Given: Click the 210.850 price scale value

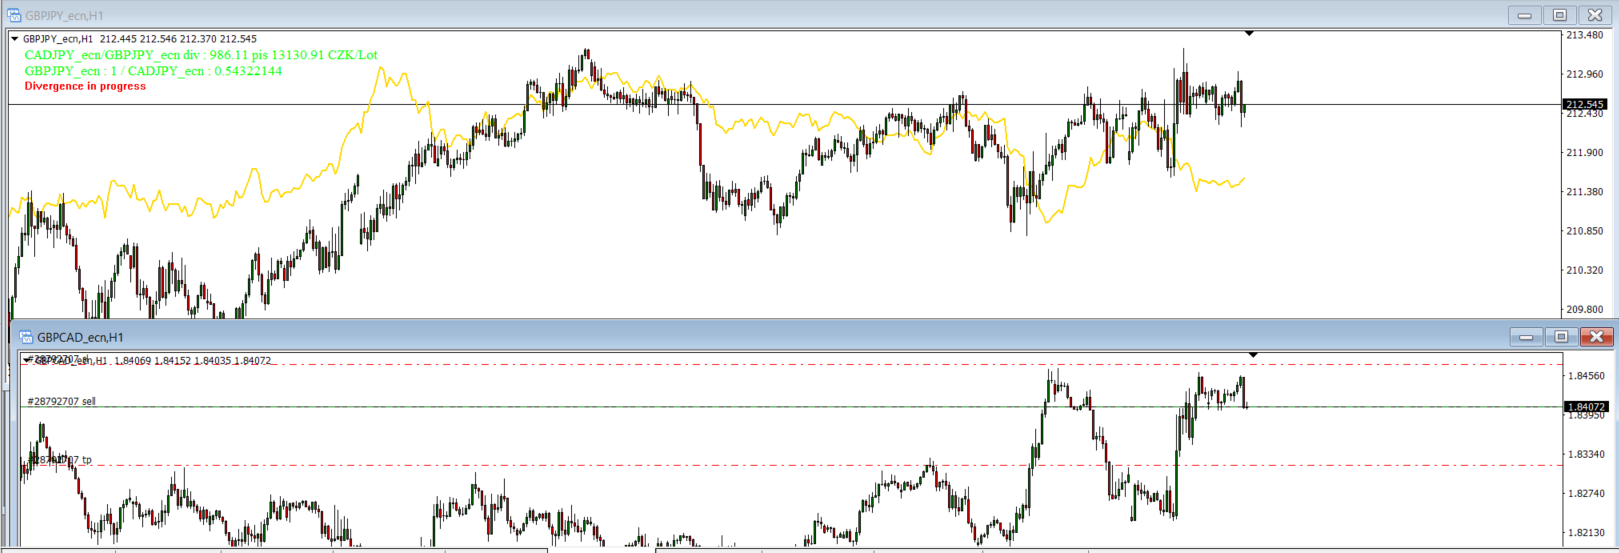Looking at the screenshot, I should [x=1585, y=231].
